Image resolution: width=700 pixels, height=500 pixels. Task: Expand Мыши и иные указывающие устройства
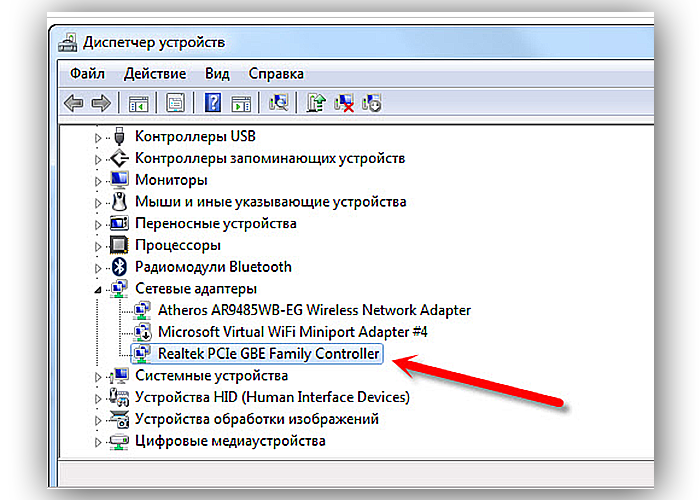pyautogui.click(x=98, y=203)
